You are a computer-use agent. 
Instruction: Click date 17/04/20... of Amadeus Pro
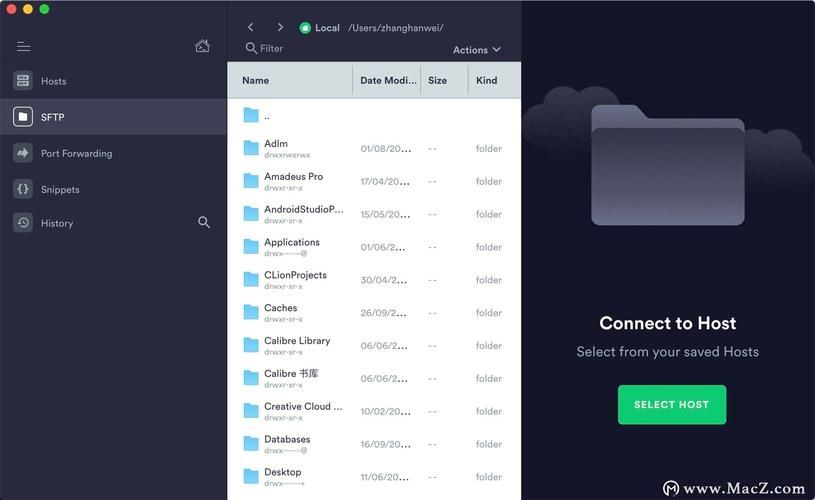coord(385,181)
